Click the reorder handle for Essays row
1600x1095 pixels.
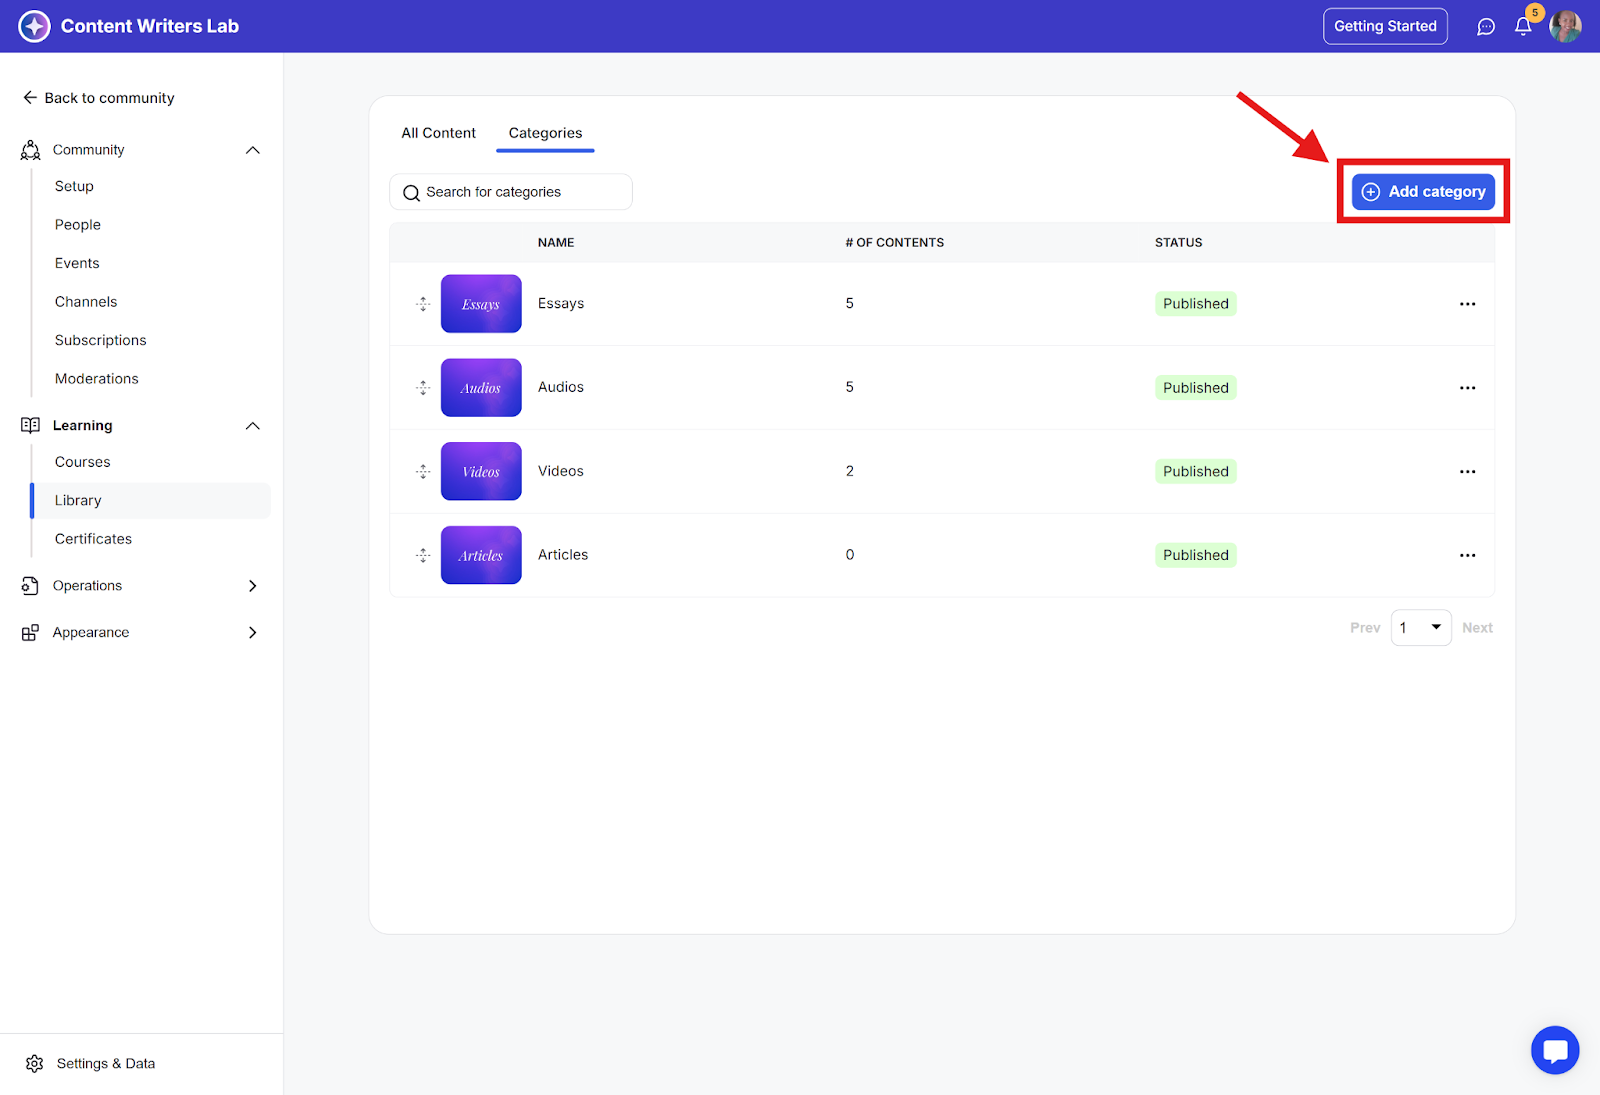tap(423, 304)
